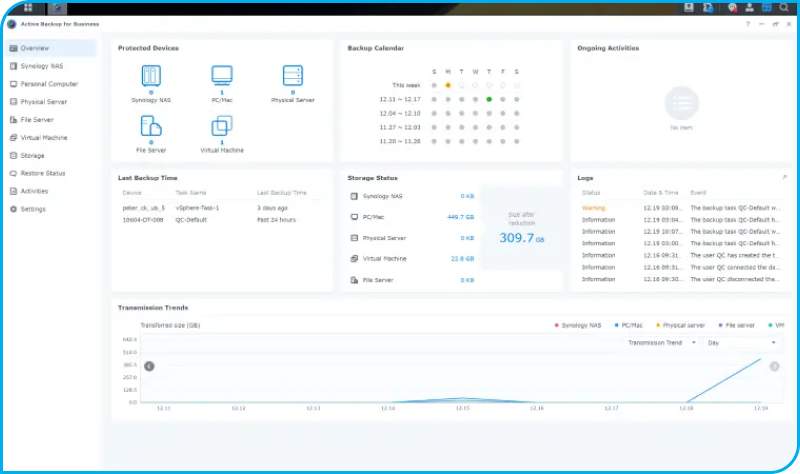800x474 pixels.
Task: Open Physical Server sidebar section
Action: pyautogui.click(x=51, y=102)
